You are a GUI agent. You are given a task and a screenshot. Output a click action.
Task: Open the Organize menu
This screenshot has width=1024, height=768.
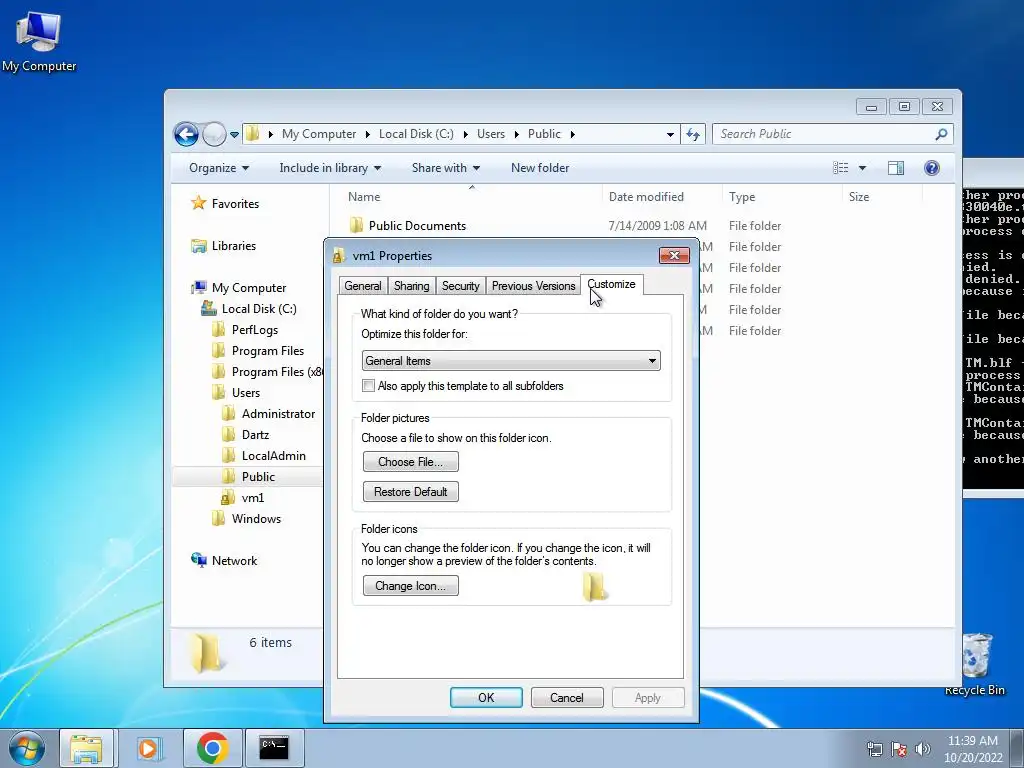[219, 168]
